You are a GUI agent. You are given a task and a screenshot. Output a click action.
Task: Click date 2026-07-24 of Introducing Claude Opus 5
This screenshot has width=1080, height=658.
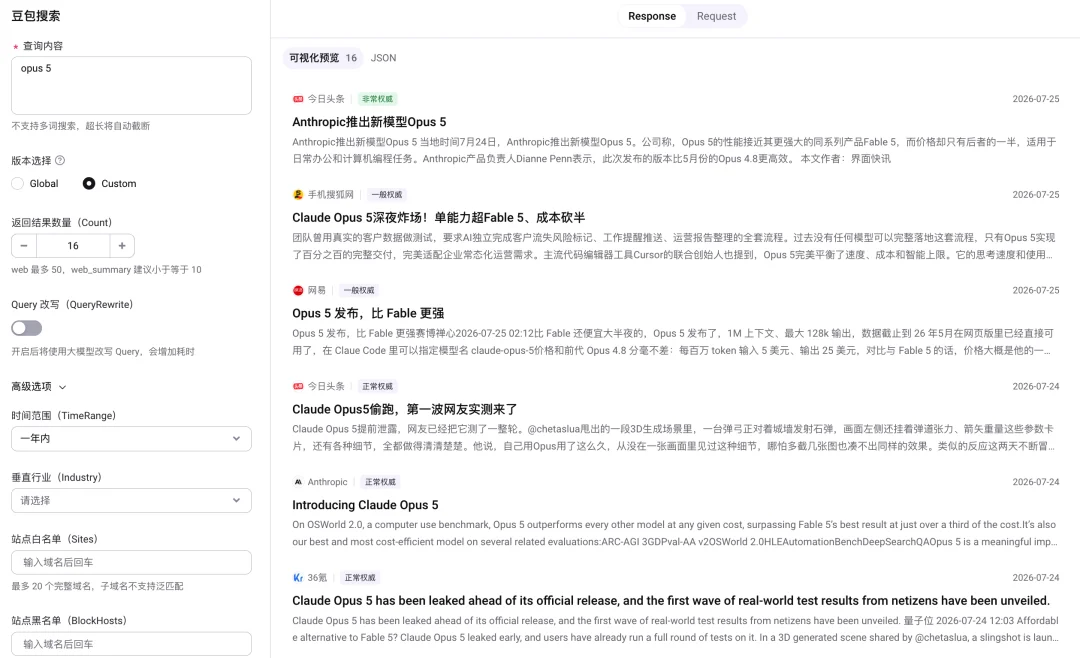(1036, 482)
